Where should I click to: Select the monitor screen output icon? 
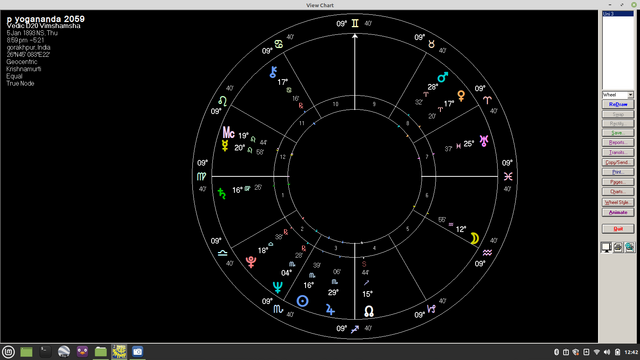[x=606, y=247]
